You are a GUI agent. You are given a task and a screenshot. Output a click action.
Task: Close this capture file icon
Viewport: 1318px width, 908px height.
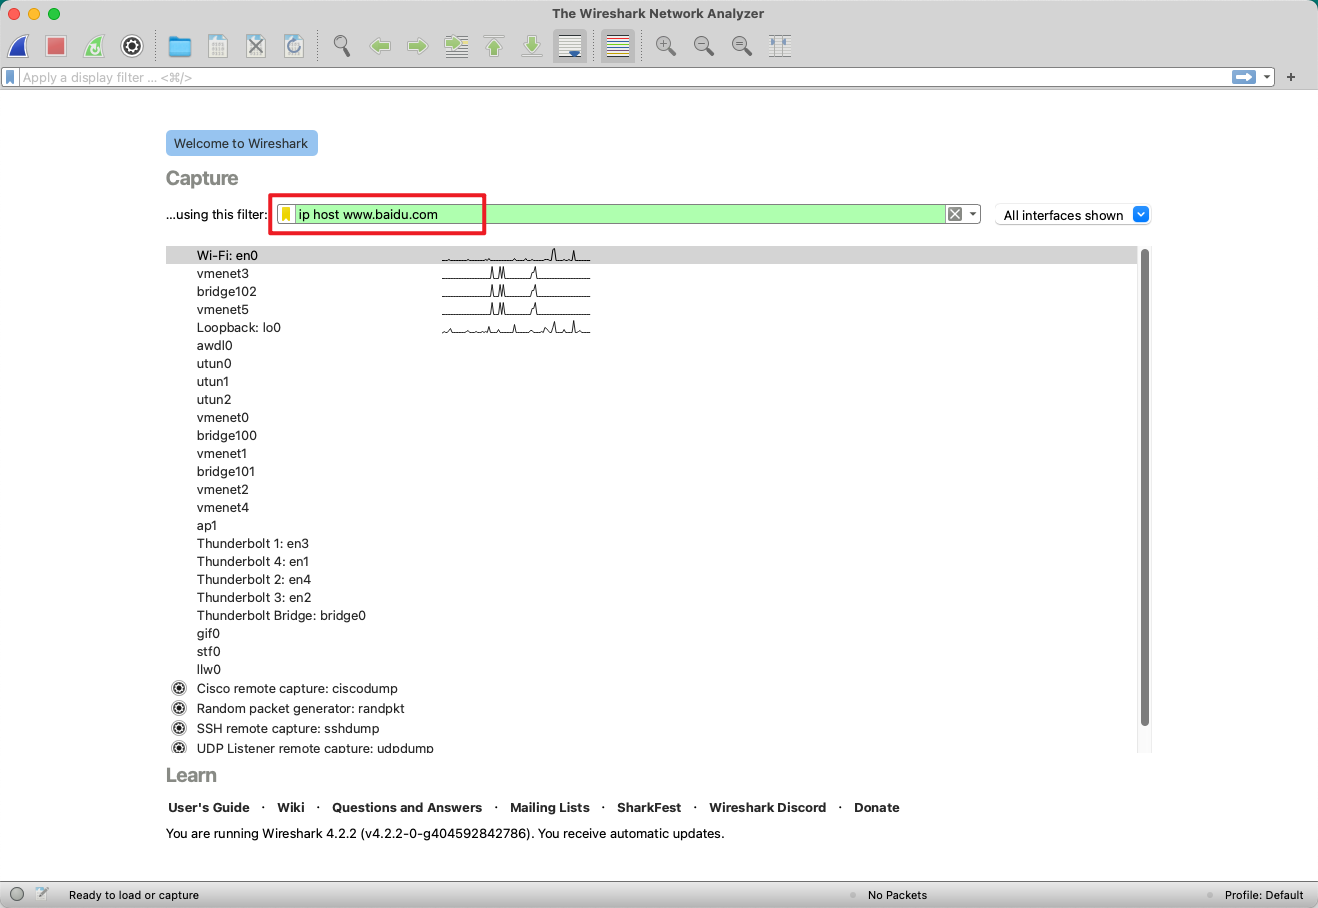(256, 46)
